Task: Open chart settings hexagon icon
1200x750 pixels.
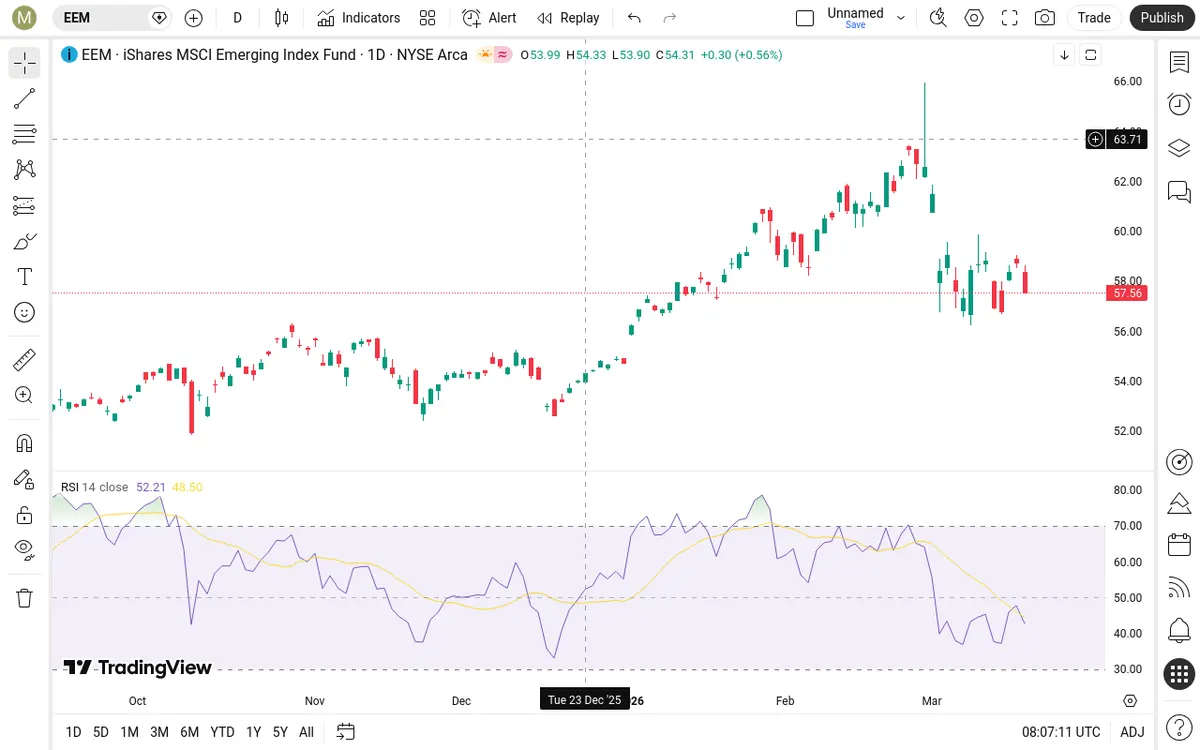Action: (974, 18)
